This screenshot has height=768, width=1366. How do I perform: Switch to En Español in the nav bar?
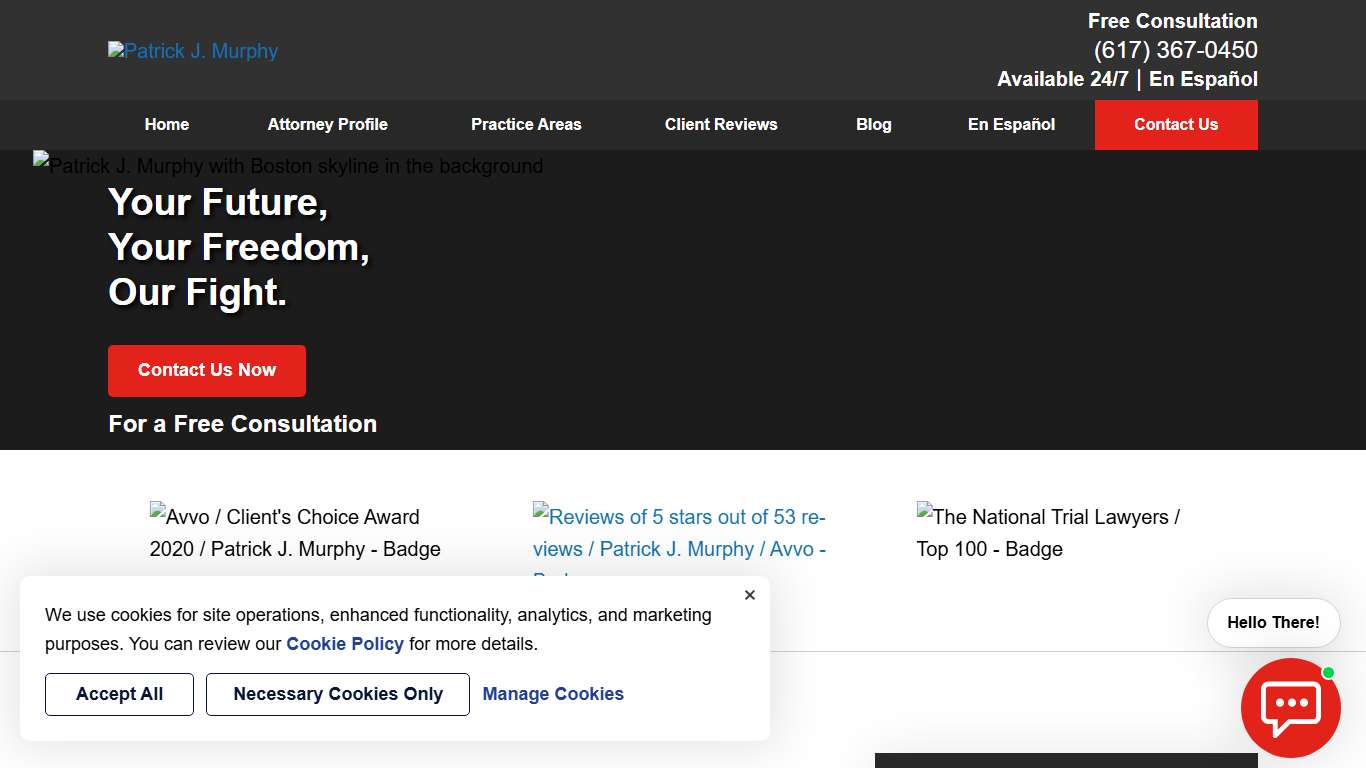1011,125
